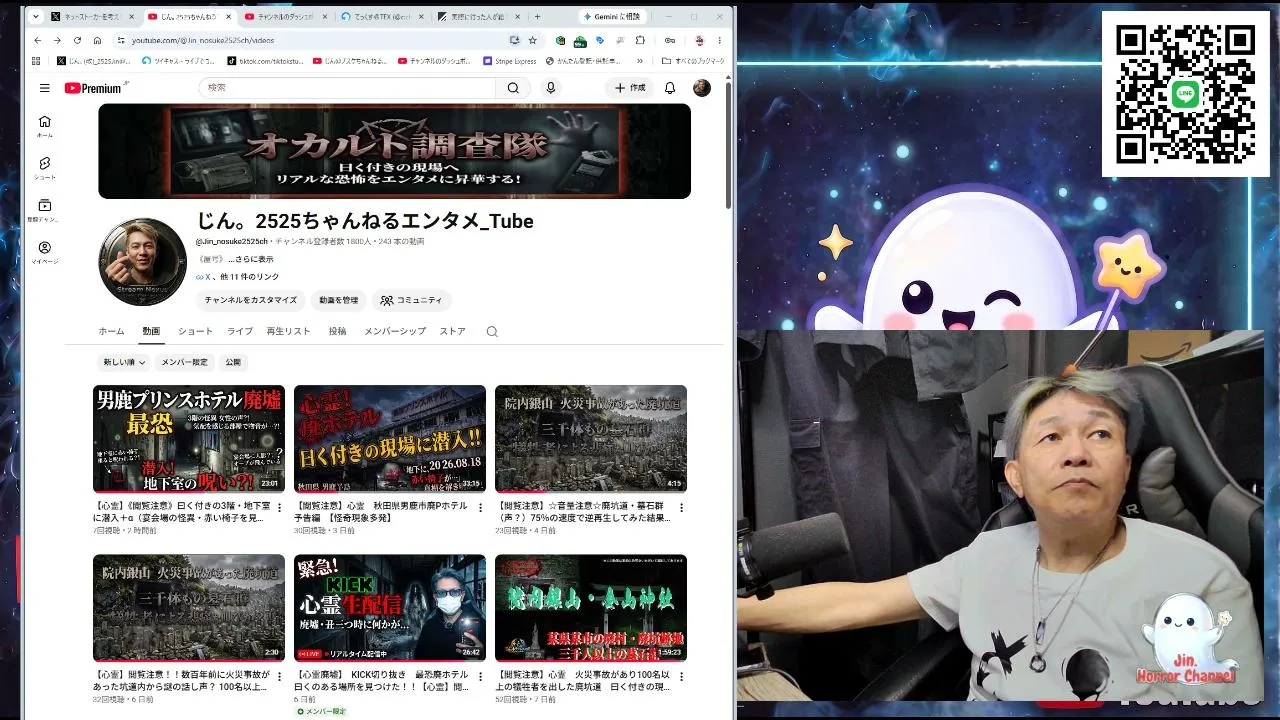Screen dimensions: 1280x720
Task: Filter videos by メンバー限定 chip
Action: pyautogui.click(x=185, y=362)
